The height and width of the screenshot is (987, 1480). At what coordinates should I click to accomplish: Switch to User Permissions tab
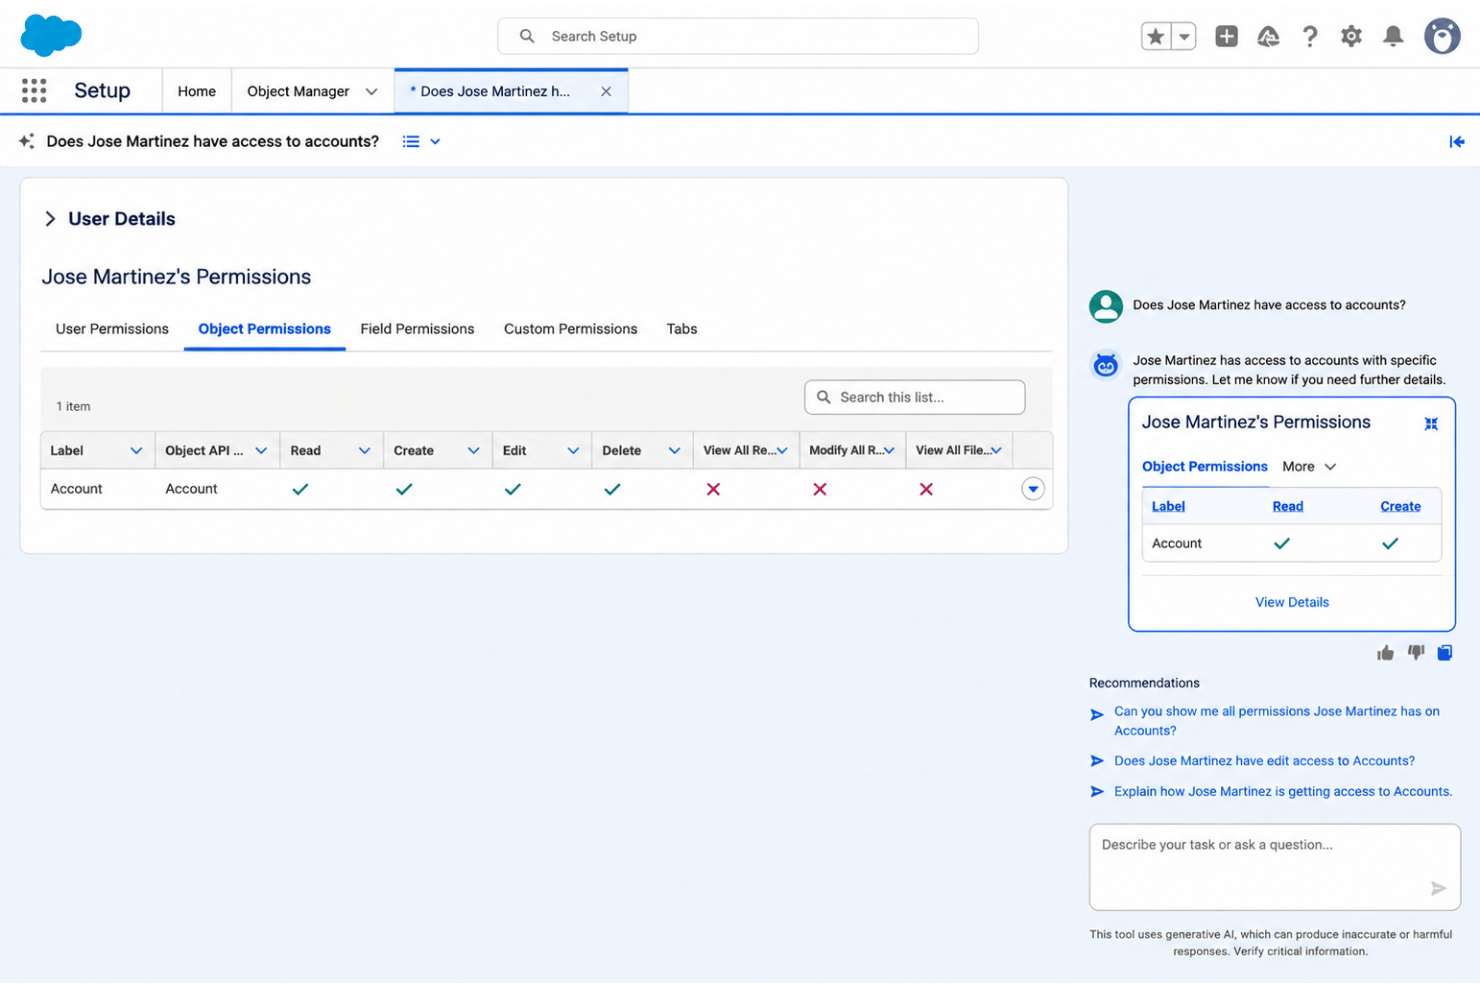pos(112,329)
